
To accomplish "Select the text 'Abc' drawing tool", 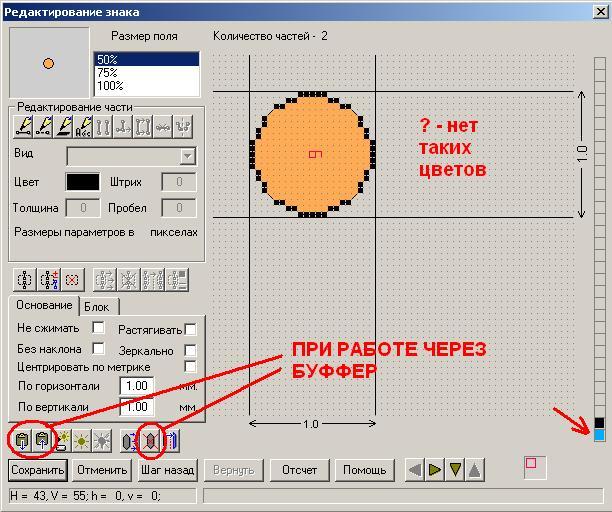I will 82,126.
